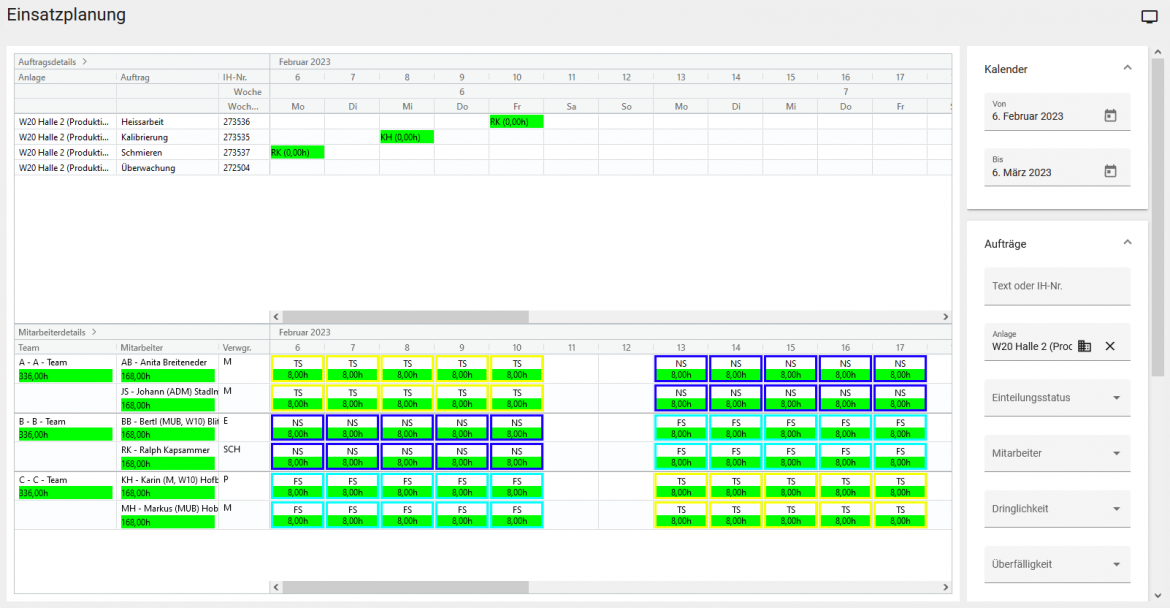Open the calendar picker for the Bis date
This screenshot has width=1170, height=608.
tap(1110, 170)
